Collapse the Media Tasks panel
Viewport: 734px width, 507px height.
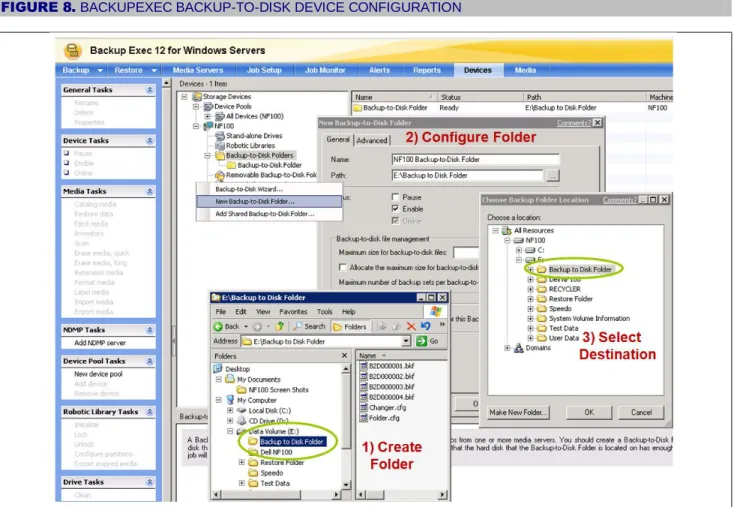(x=150, y=191)
